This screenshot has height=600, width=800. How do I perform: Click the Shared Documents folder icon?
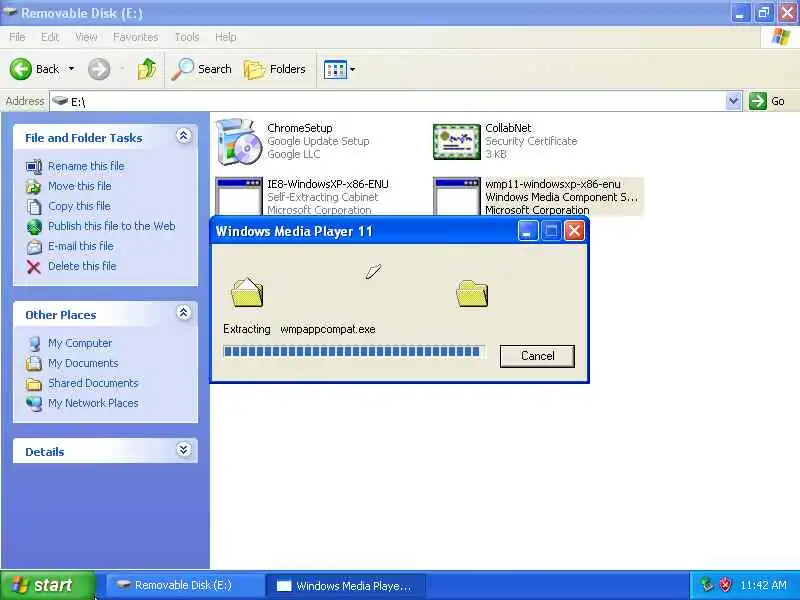(34, 384)
